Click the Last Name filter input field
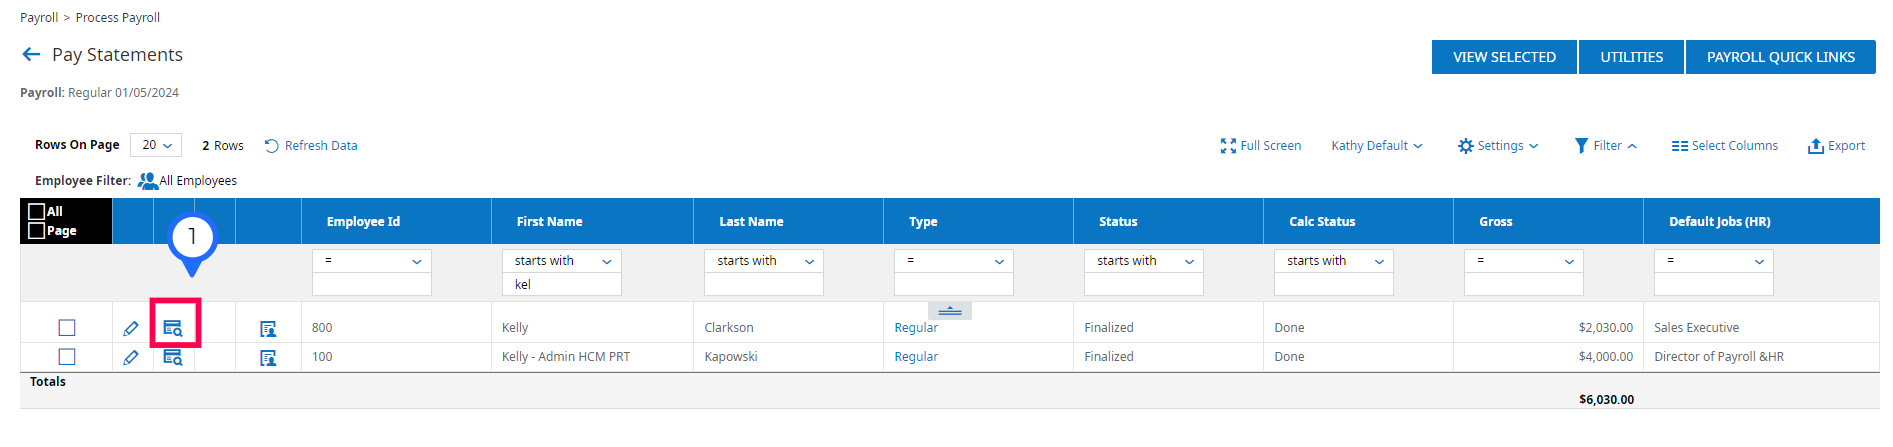 (x=763, y=285)
